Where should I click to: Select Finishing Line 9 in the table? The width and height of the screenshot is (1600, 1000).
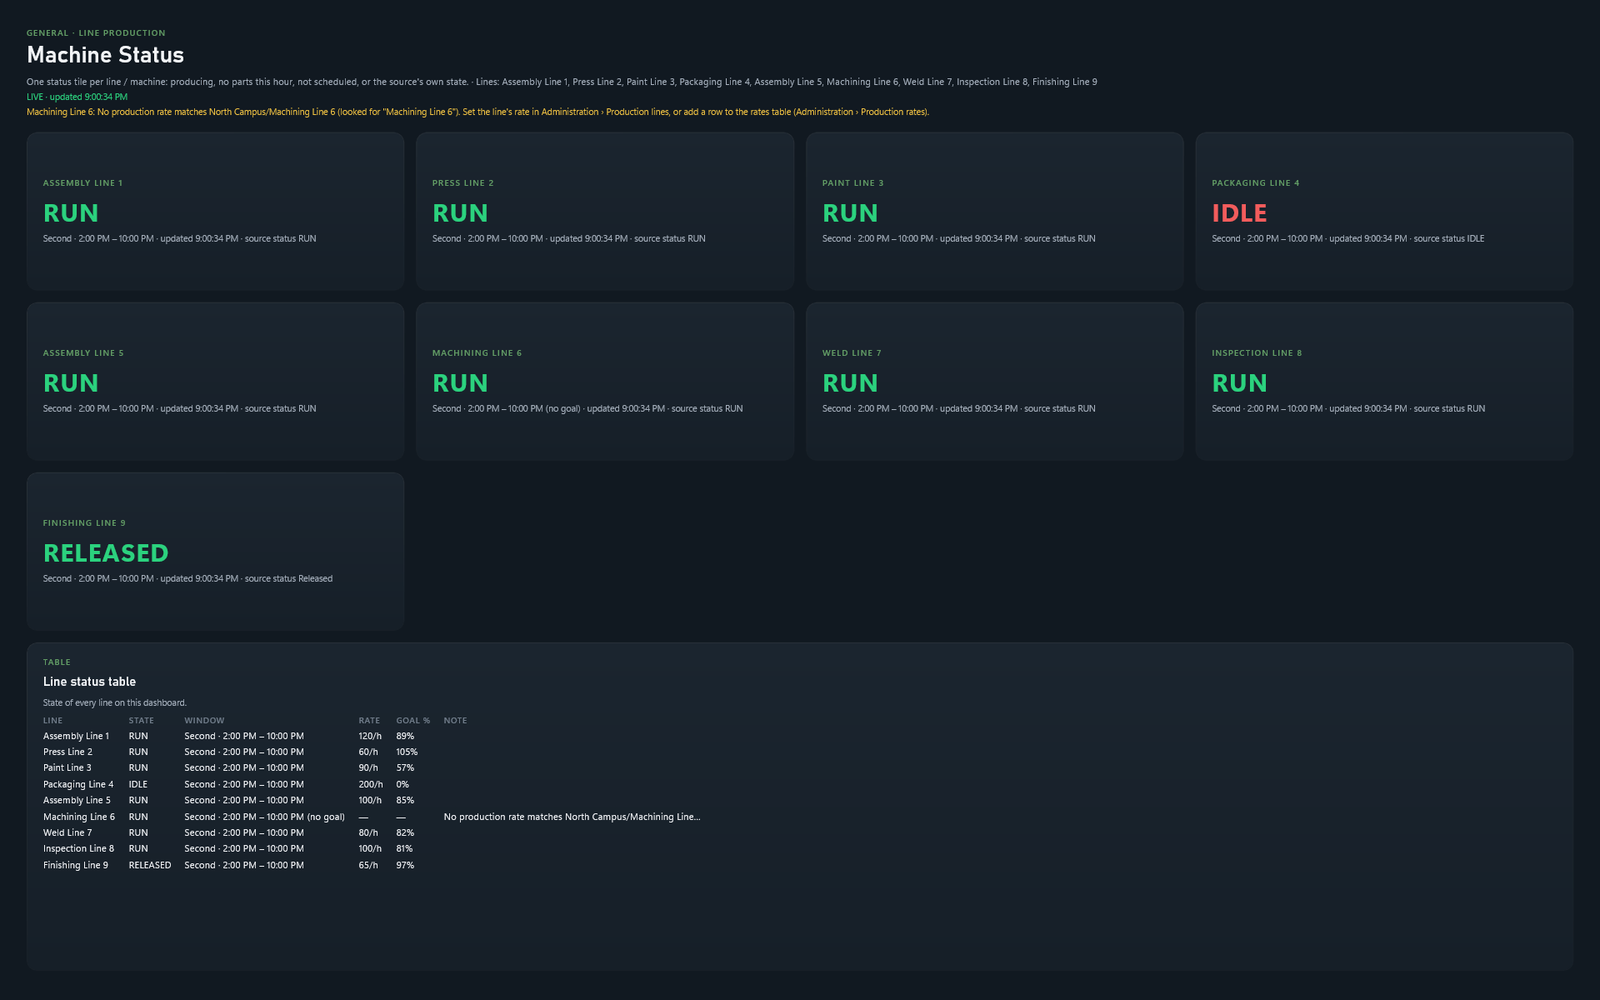[75, 865]
